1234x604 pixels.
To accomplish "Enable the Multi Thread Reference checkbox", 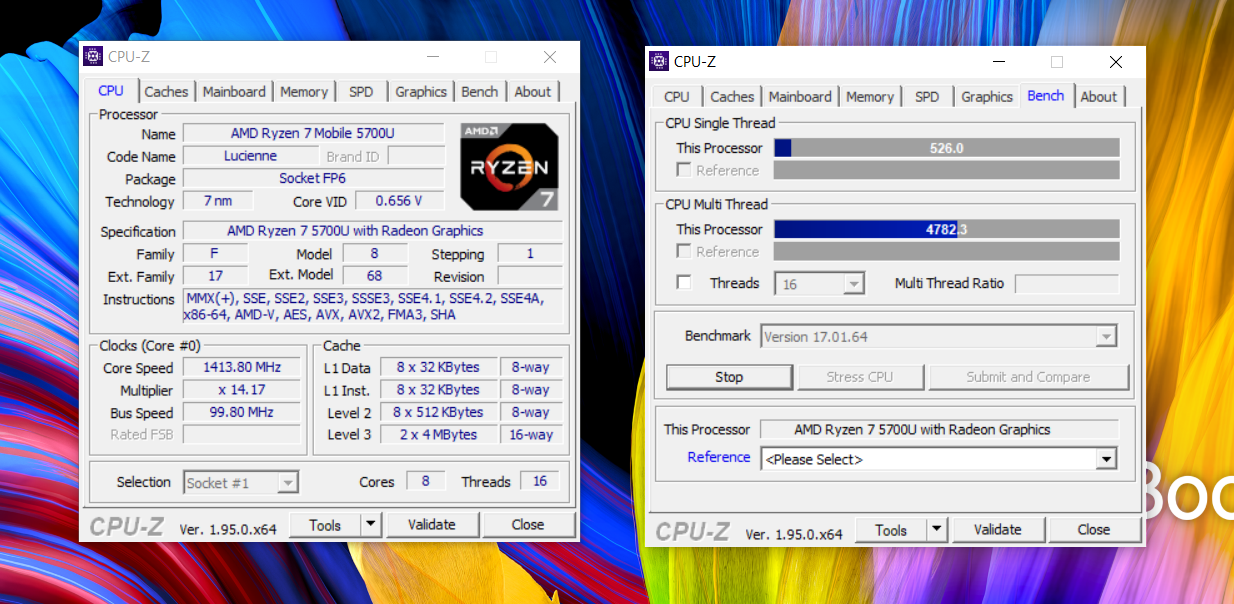I will click(684, 251).
